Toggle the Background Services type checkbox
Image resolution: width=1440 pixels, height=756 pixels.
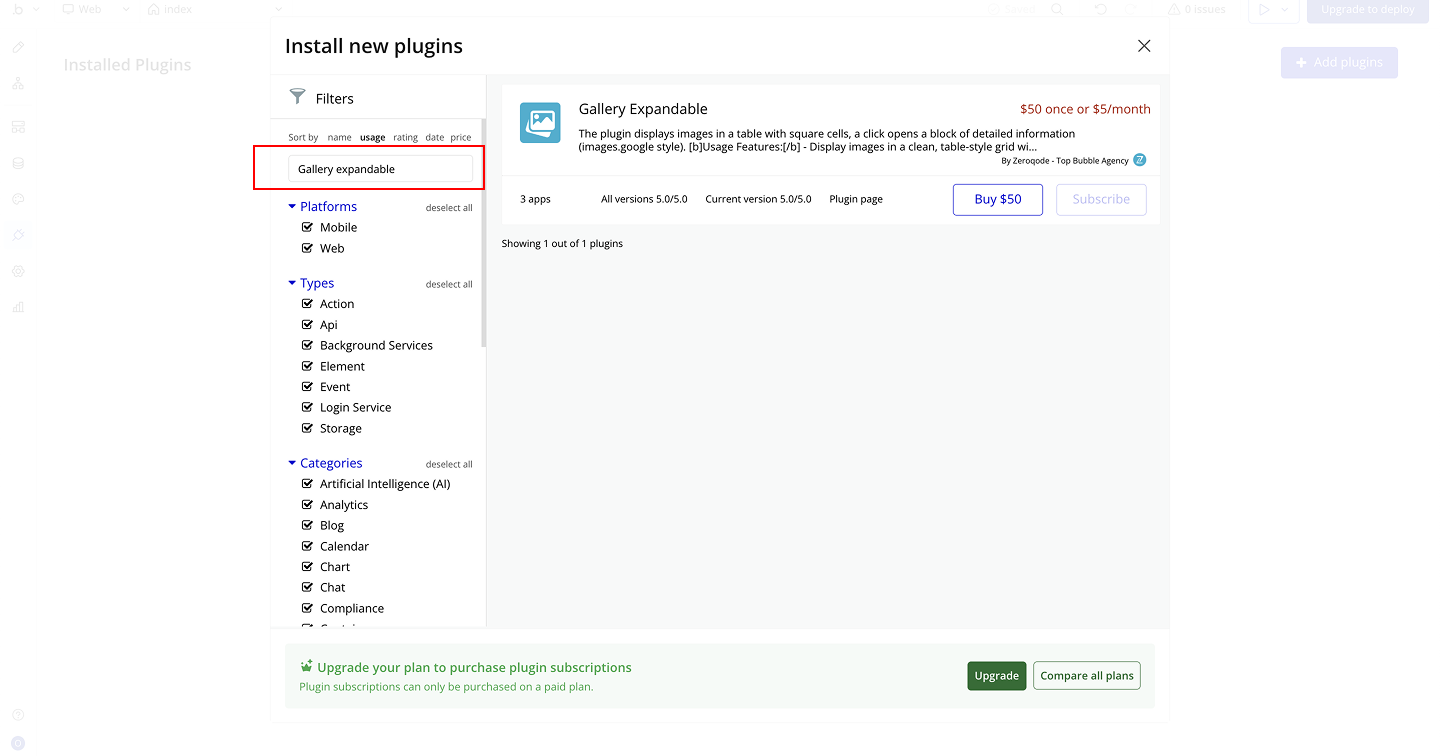pos(308,345)
